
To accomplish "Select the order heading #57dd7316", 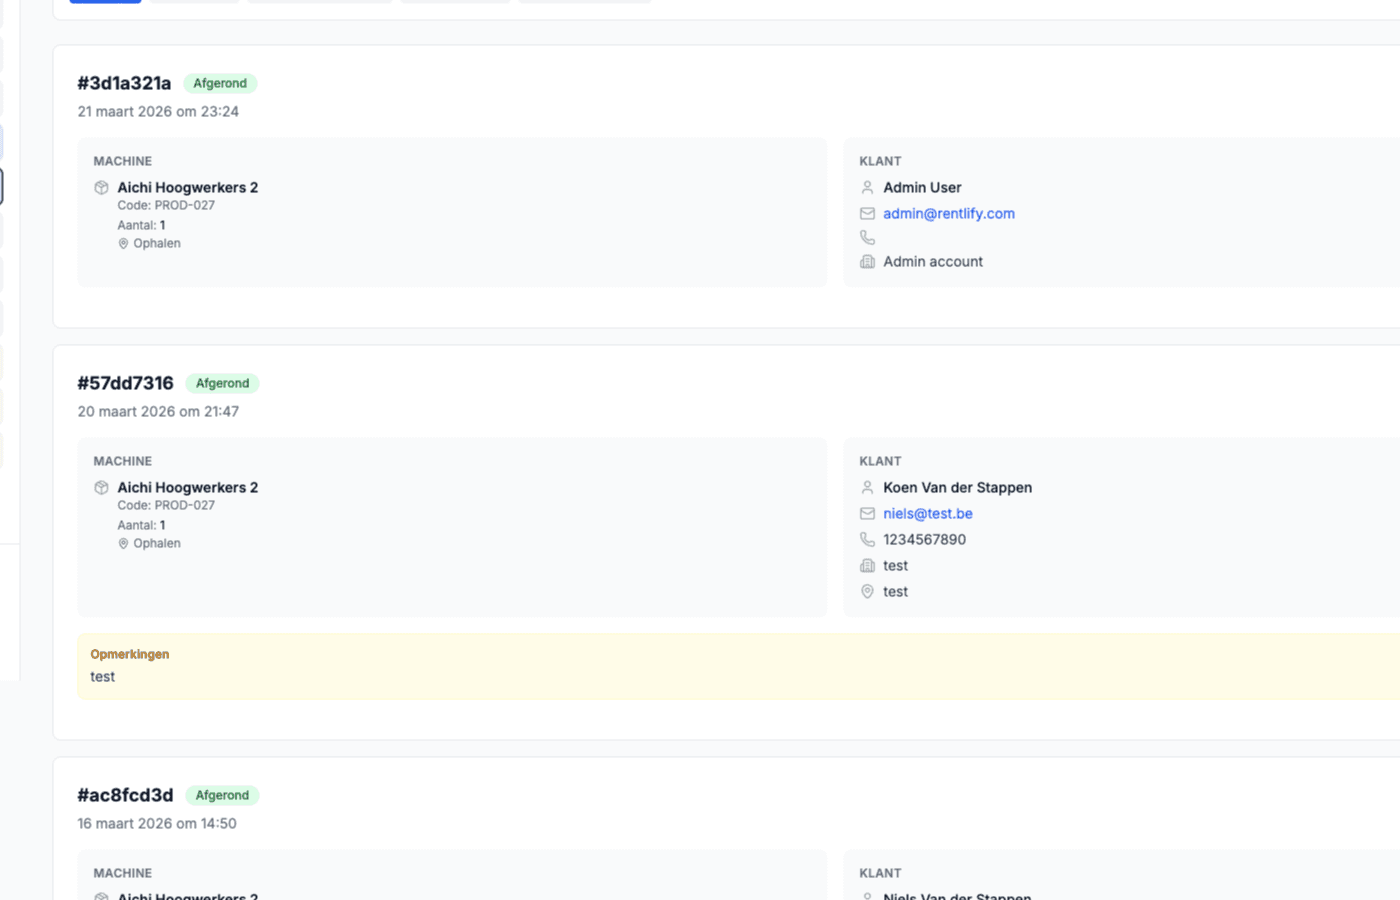I will point(125,384).
